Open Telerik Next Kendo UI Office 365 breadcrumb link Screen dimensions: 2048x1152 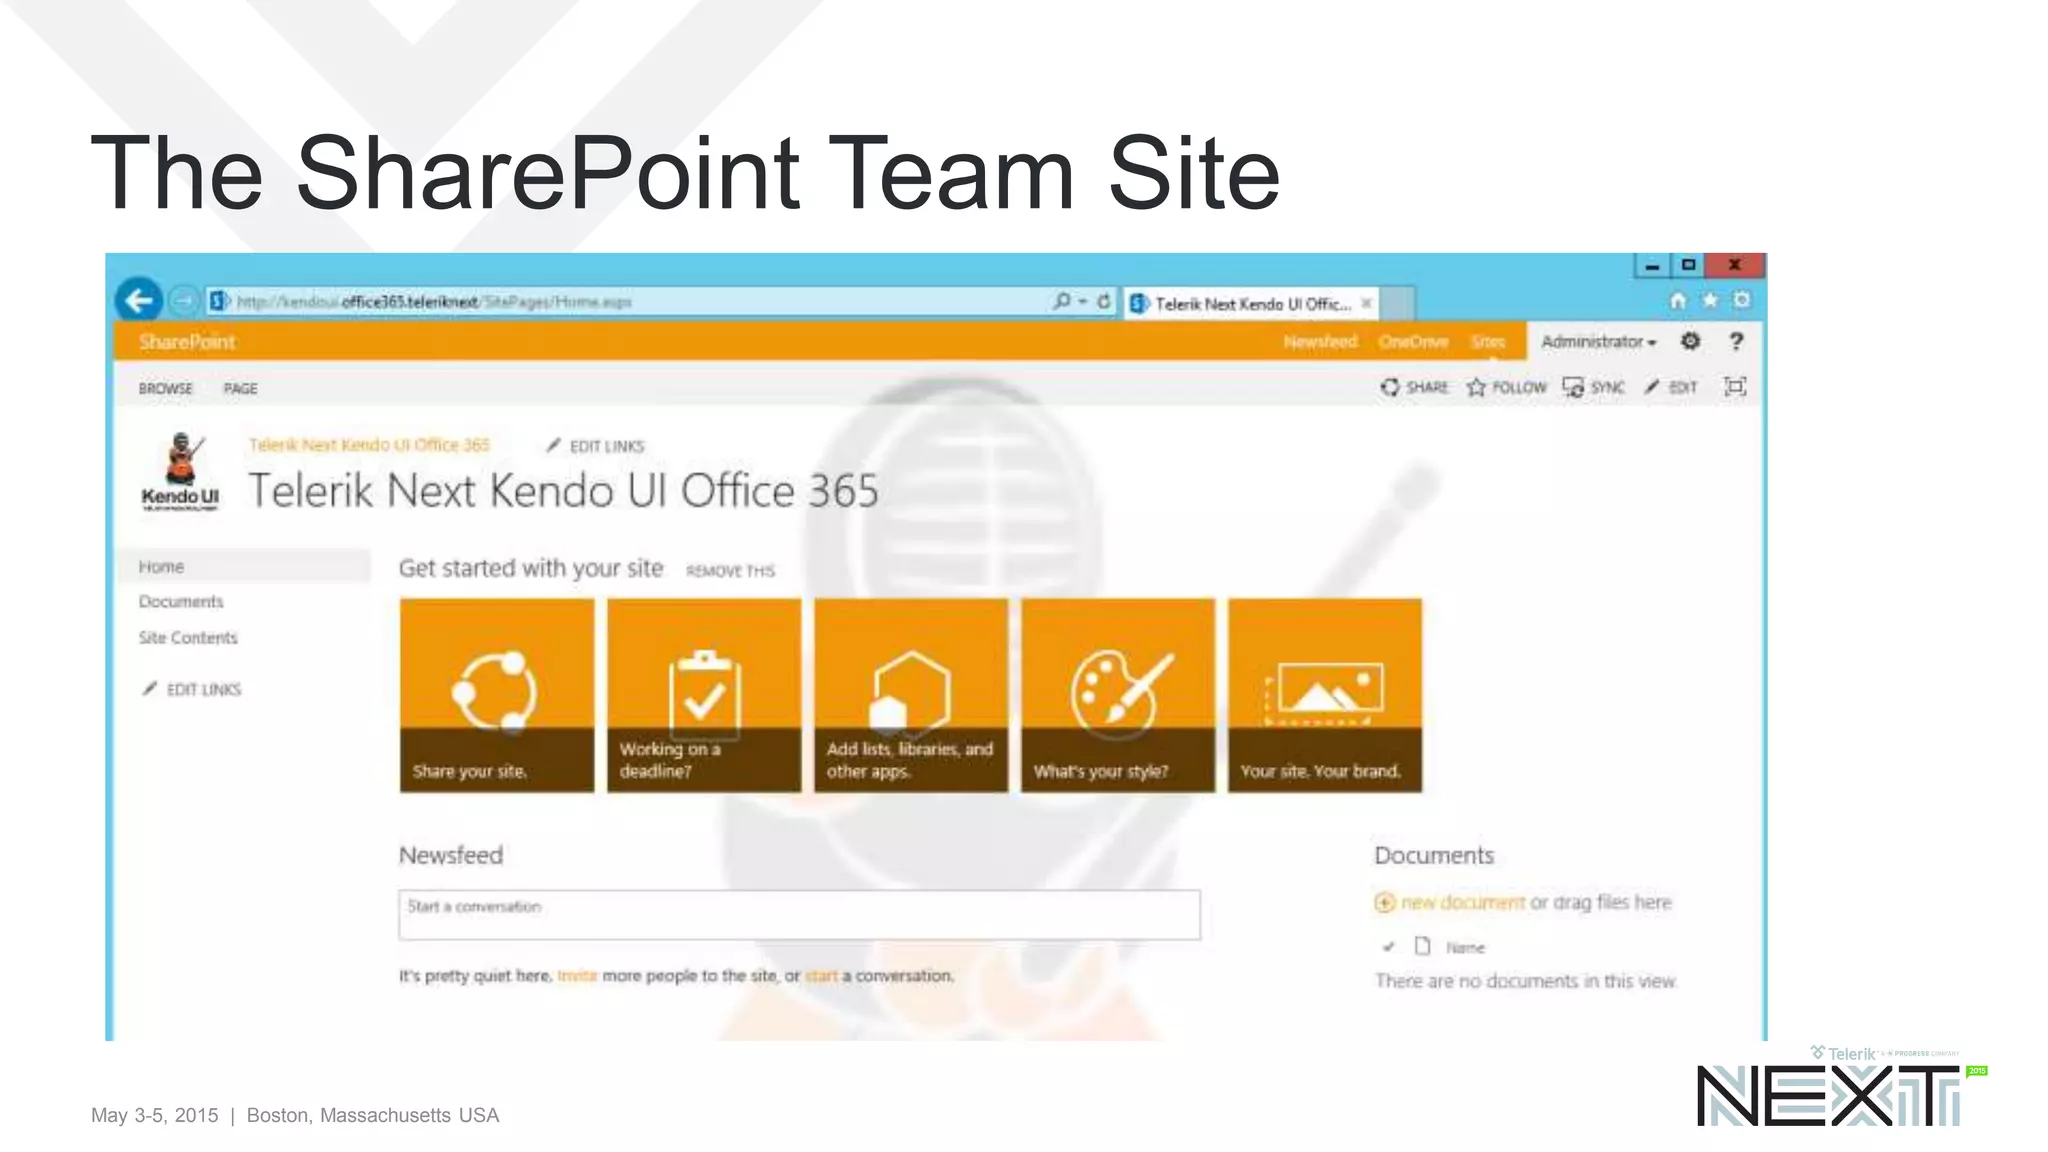point(369,445)
